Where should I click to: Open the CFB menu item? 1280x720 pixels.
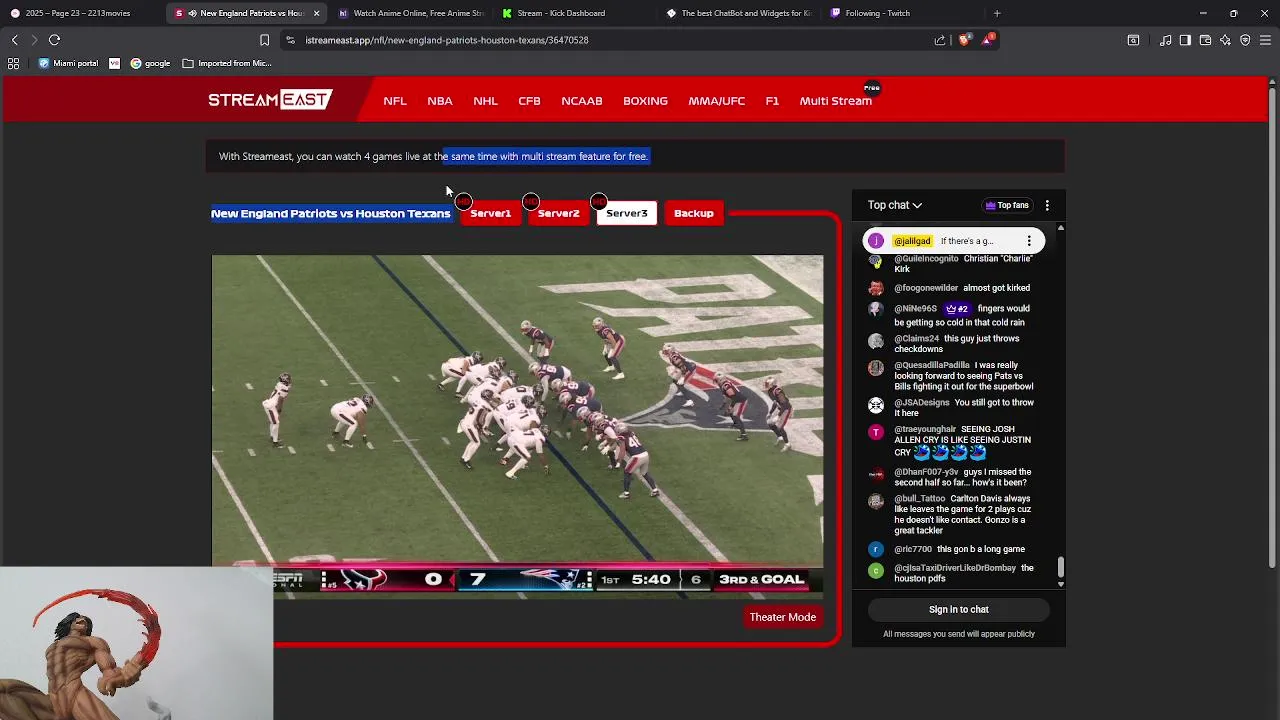tap(529, 101)
